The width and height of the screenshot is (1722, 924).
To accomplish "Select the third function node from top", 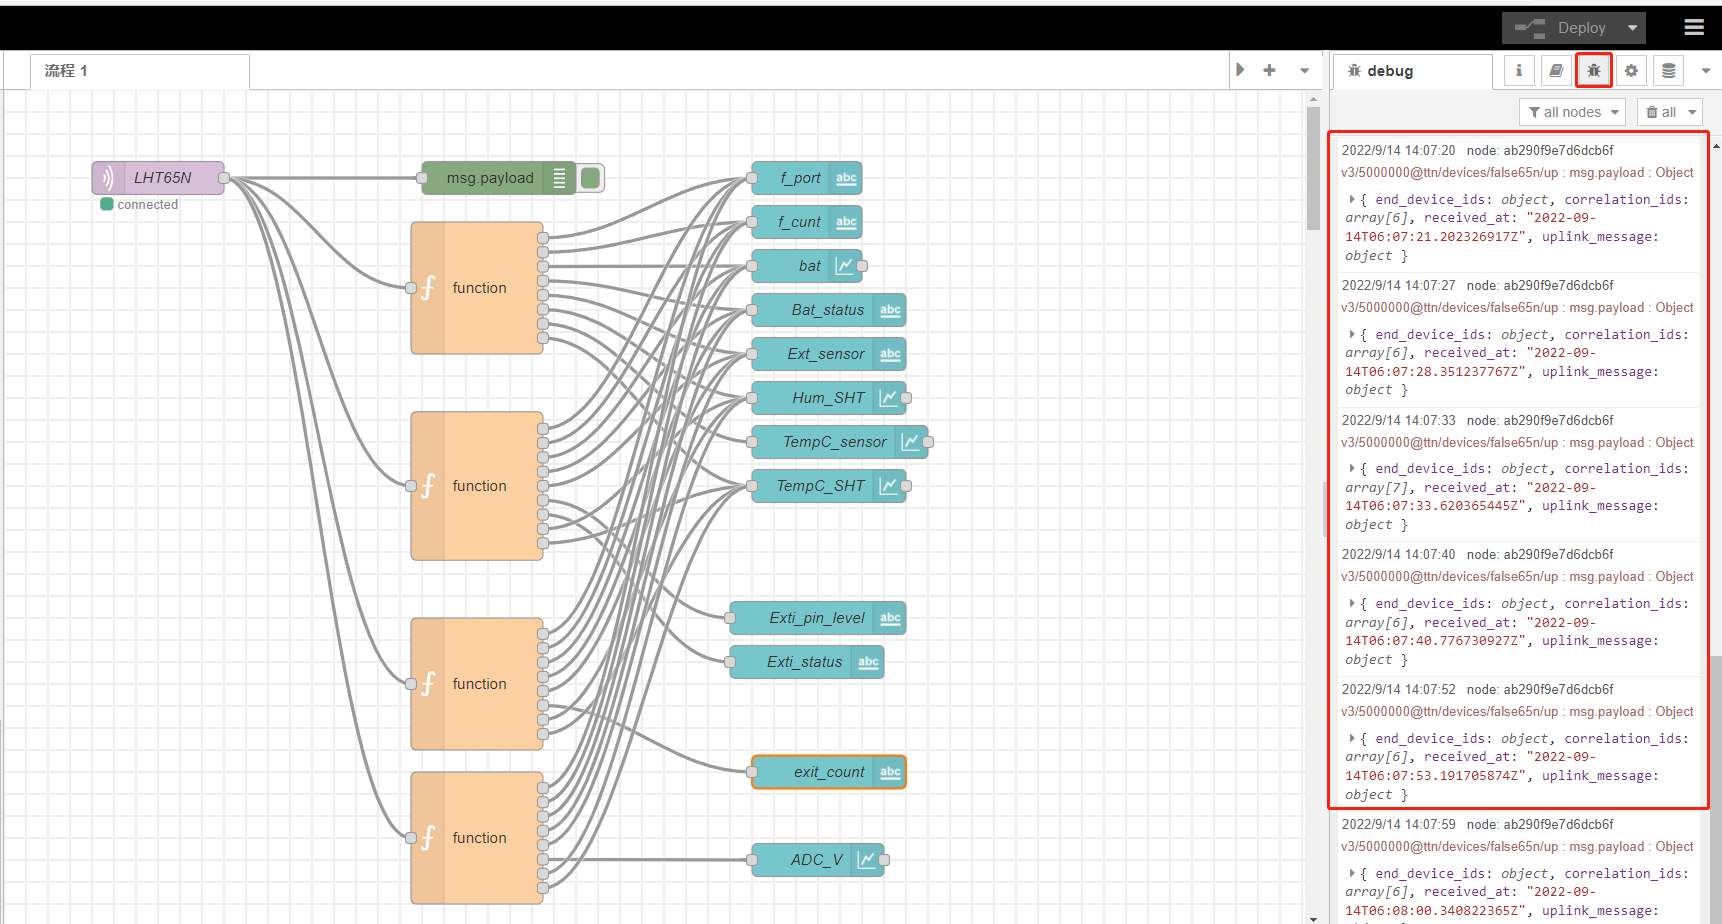I will coord(477,684).
